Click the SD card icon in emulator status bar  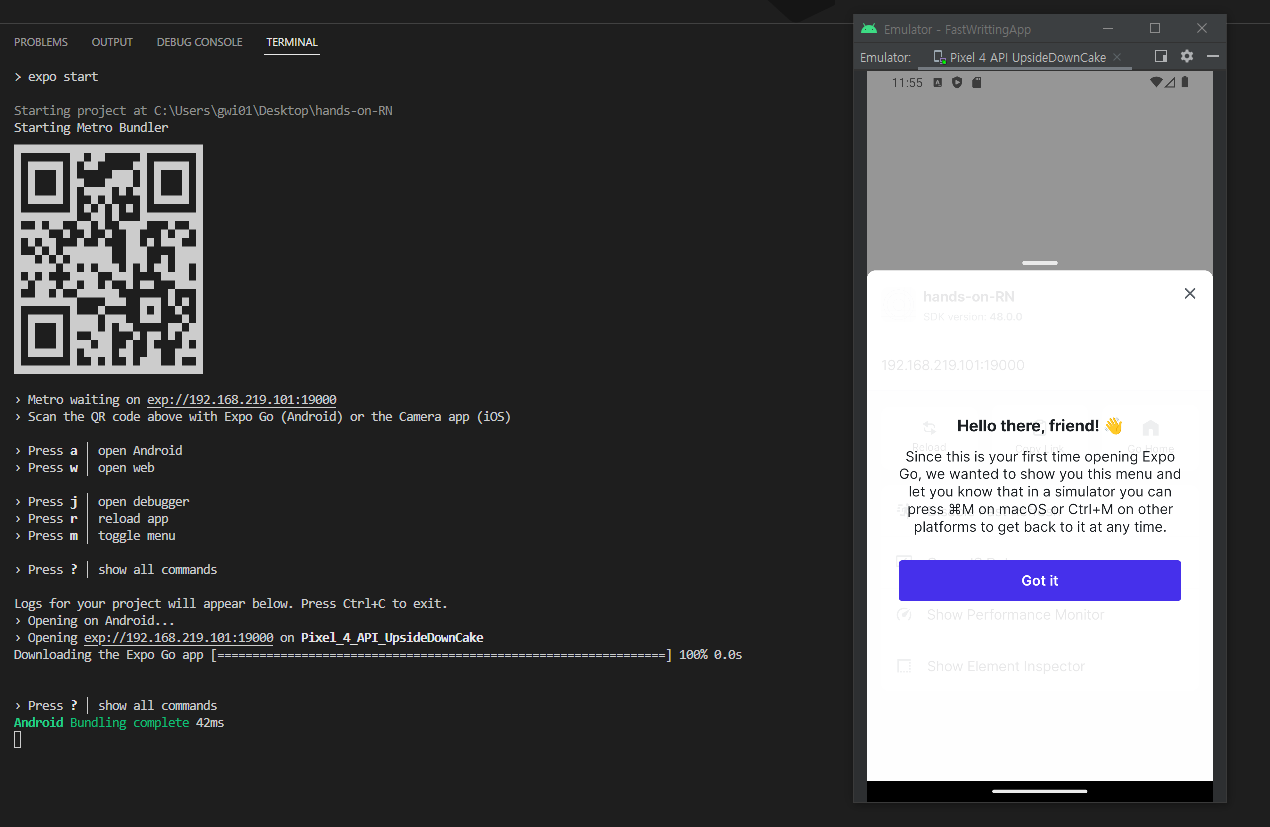point(977,82)
